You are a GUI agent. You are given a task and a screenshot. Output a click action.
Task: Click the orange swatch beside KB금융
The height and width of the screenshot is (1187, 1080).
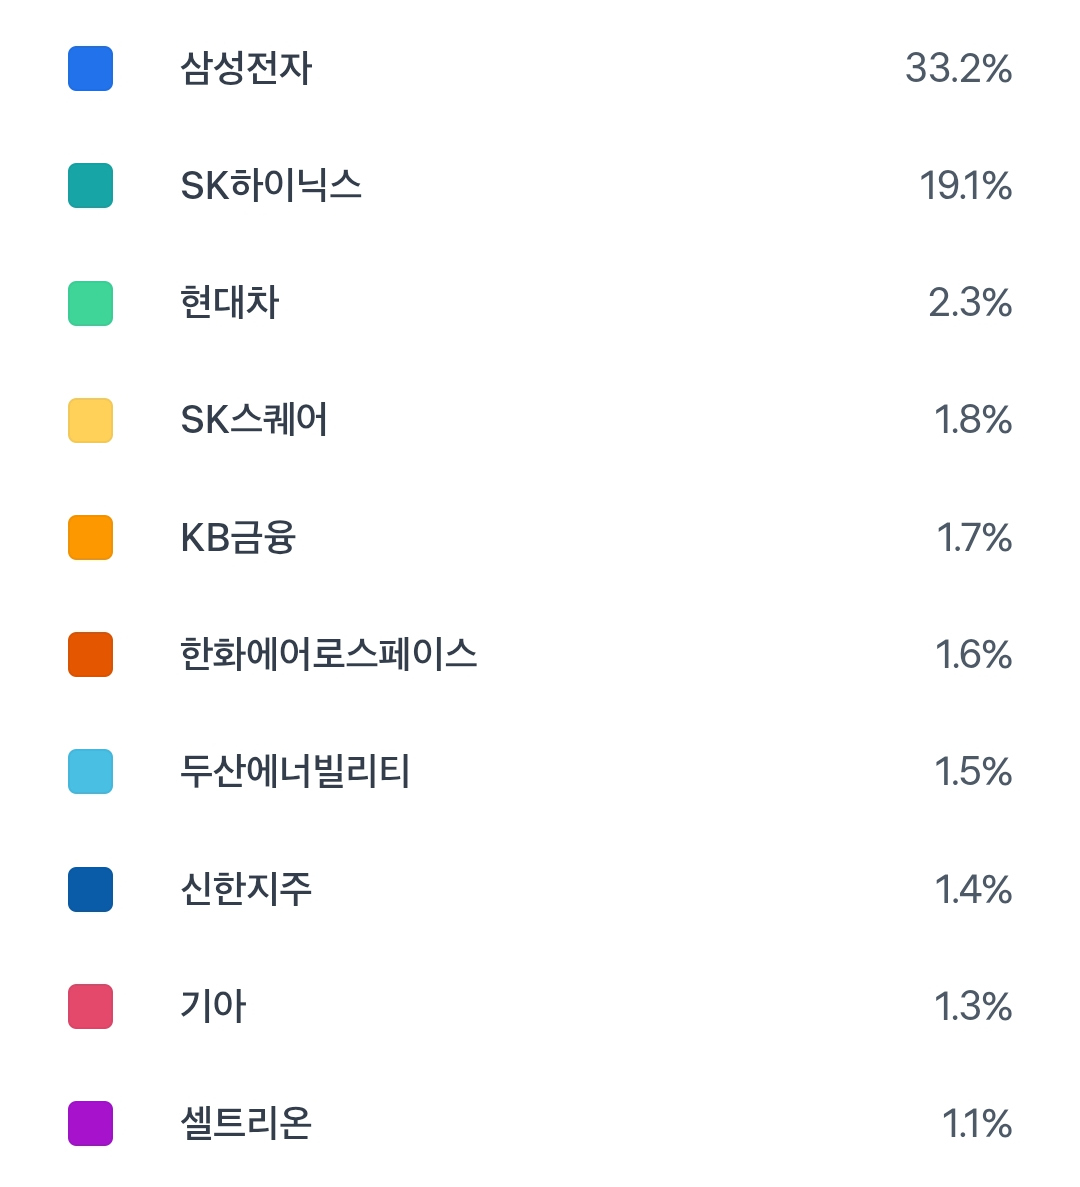pos(90,538)
